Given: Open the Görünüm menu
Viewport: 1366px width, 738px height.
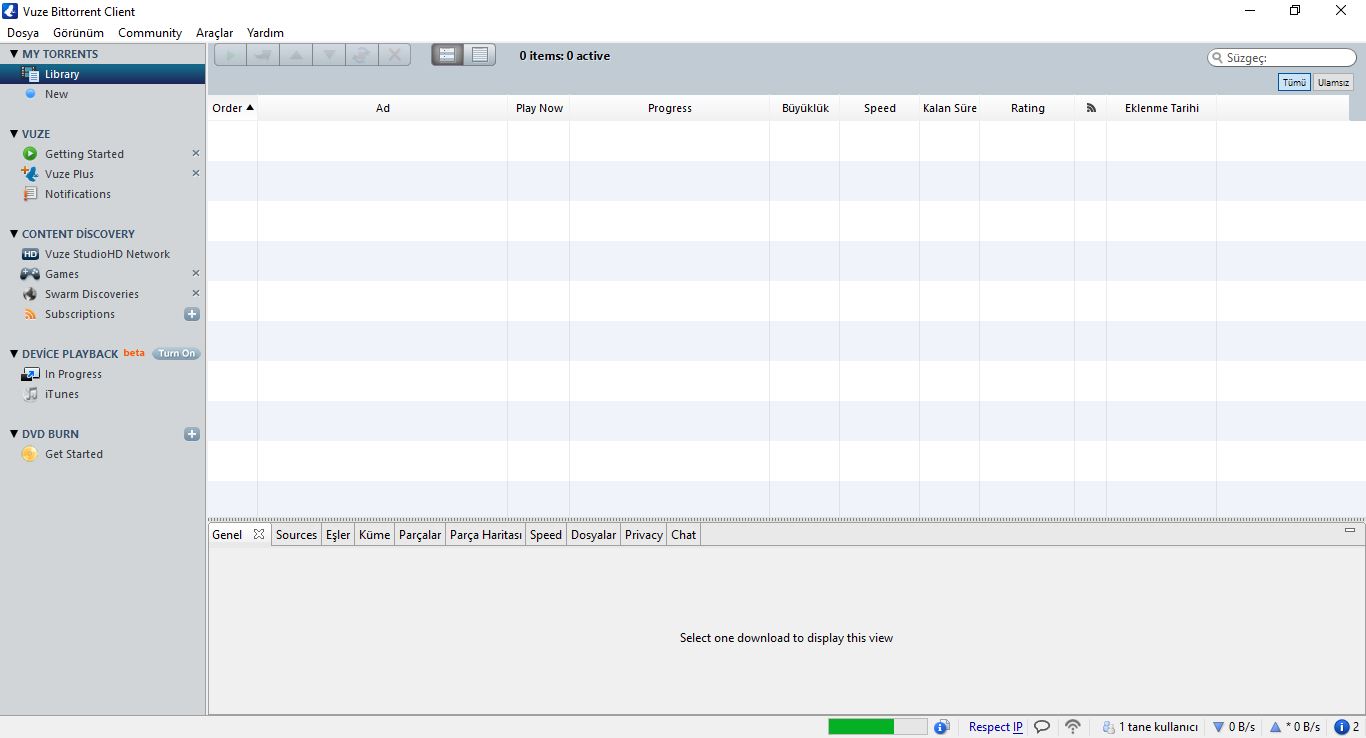Looking at the screenshot, I should (x=78, y=33).
